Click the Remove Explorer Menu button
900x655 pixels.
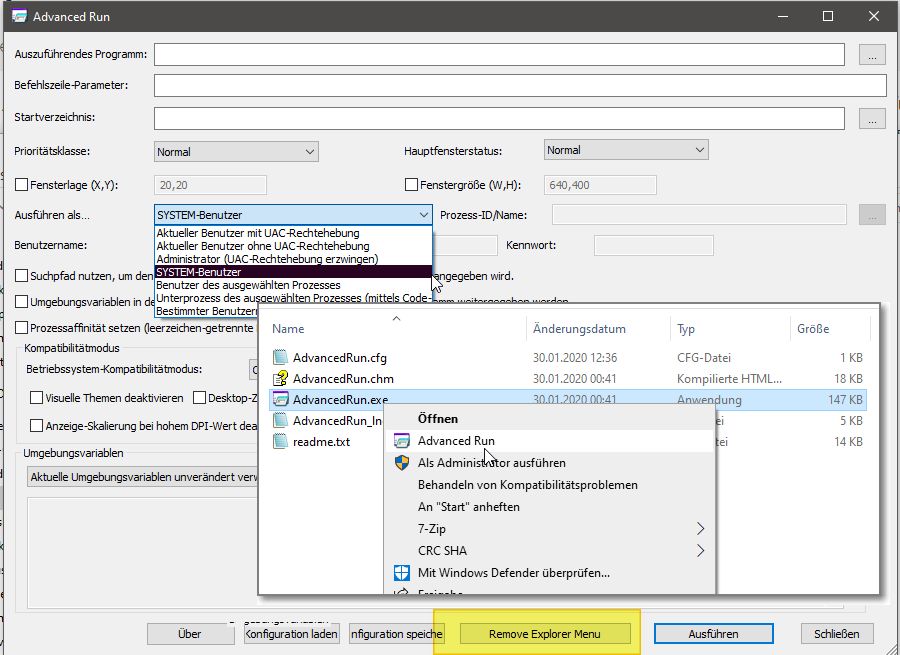coord(545,634)
